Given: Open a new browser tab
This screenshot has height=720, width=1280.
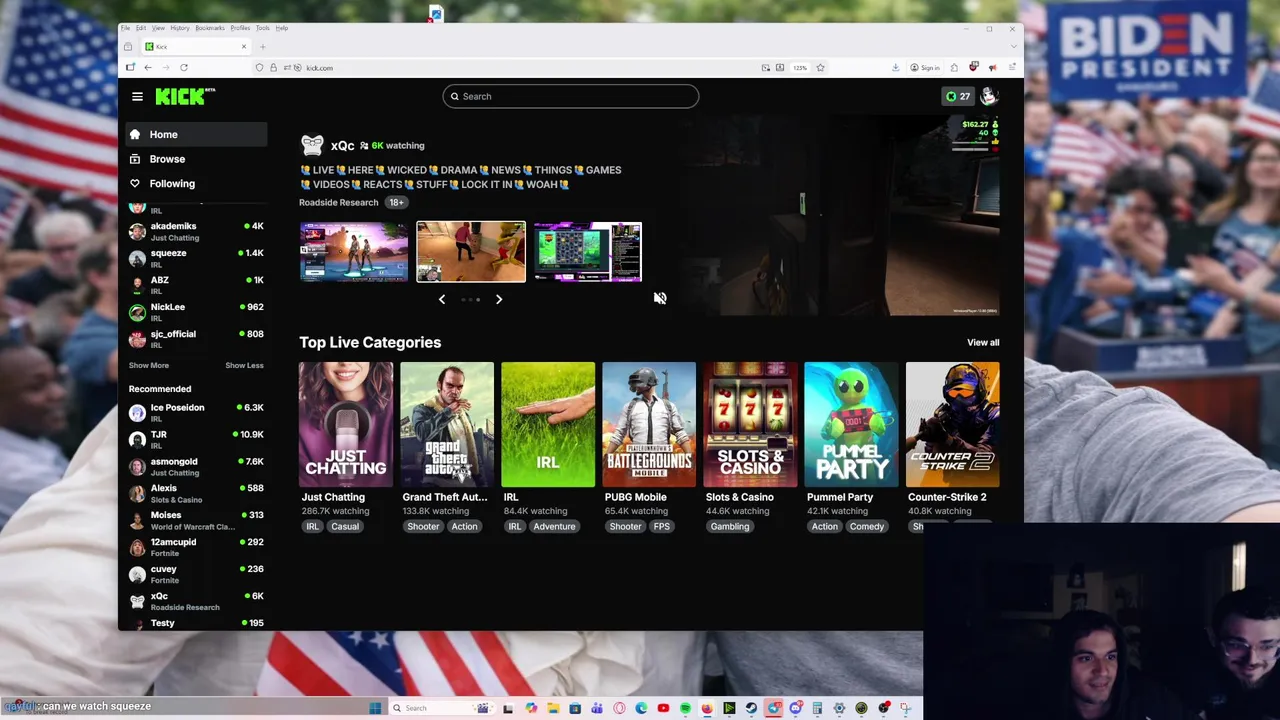Looking at the screenshot, I should (263, 47).
